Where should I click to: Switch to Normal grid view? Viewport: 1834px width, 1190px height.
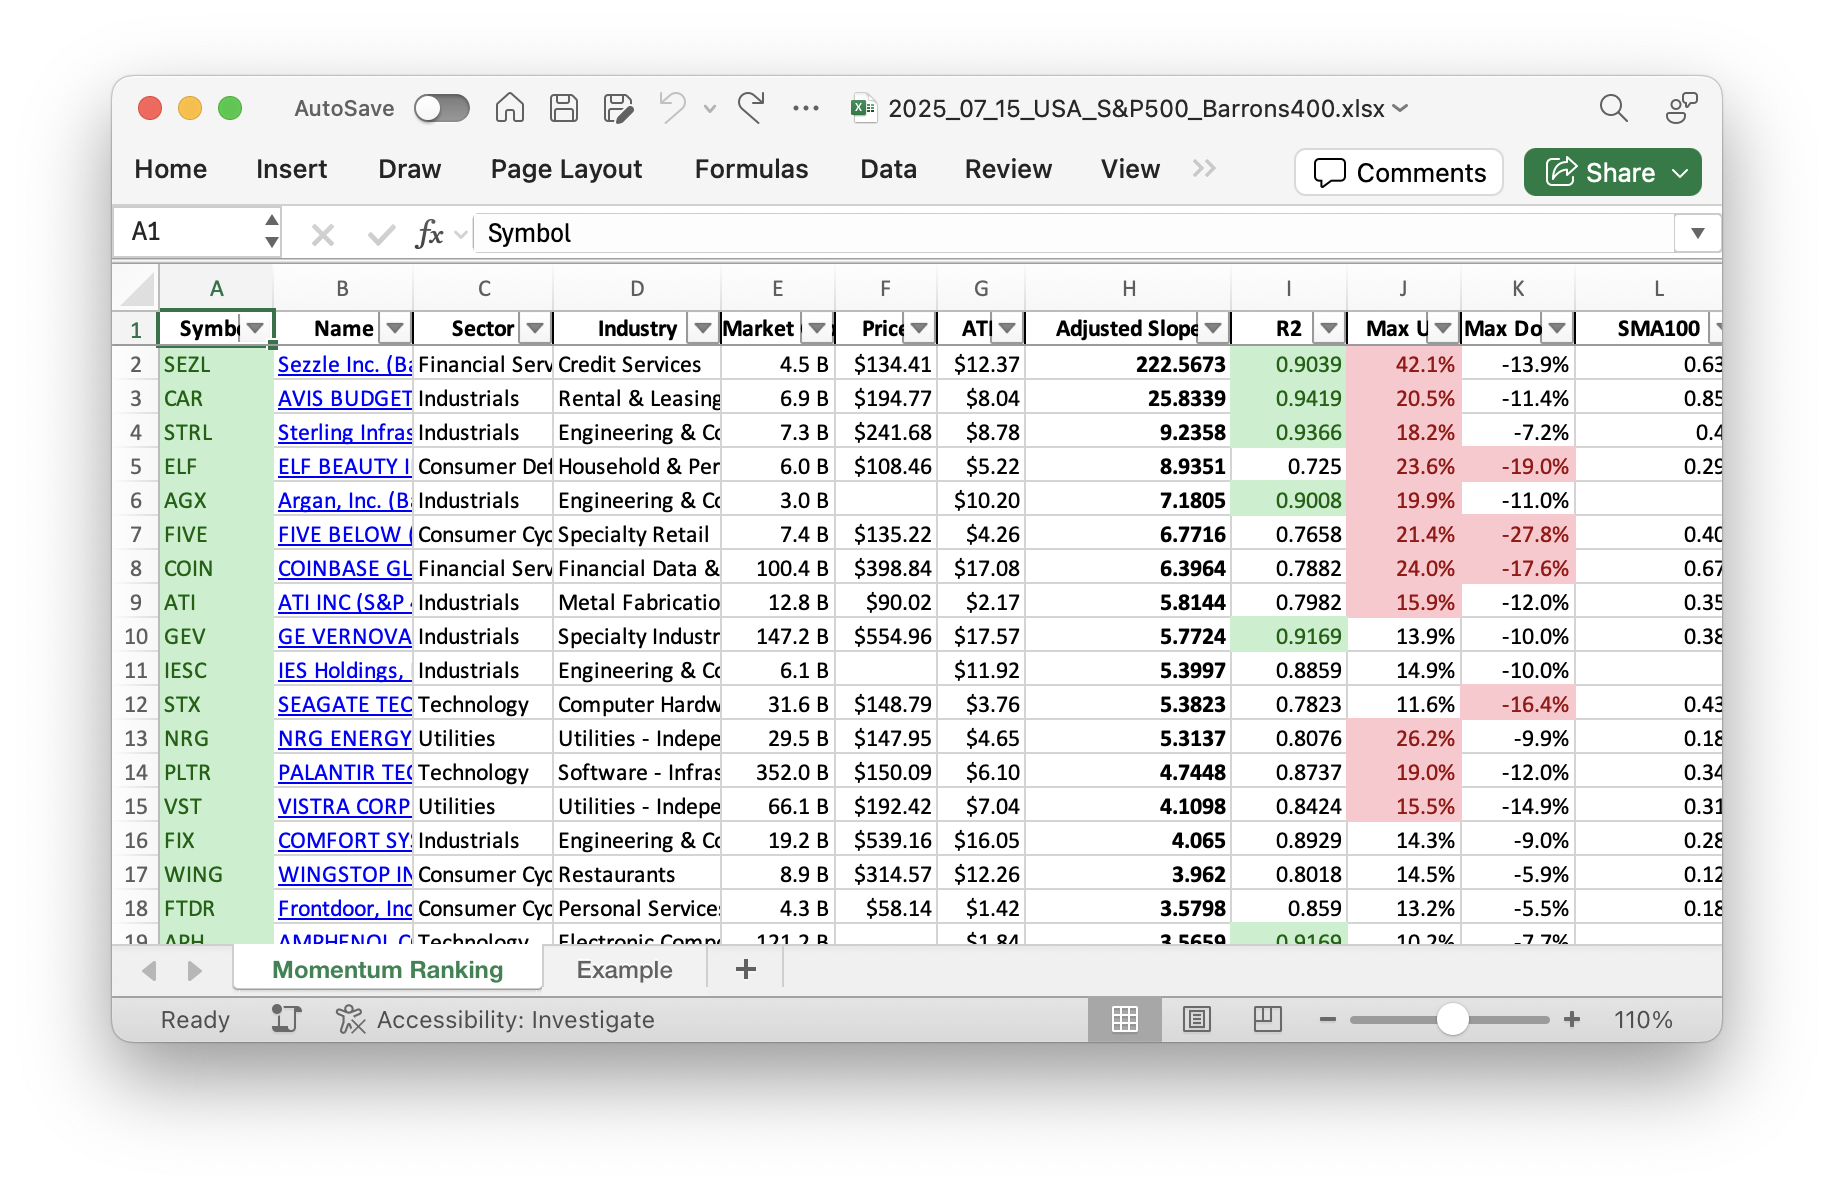pyautogui.click(x=1125, y=1019)
